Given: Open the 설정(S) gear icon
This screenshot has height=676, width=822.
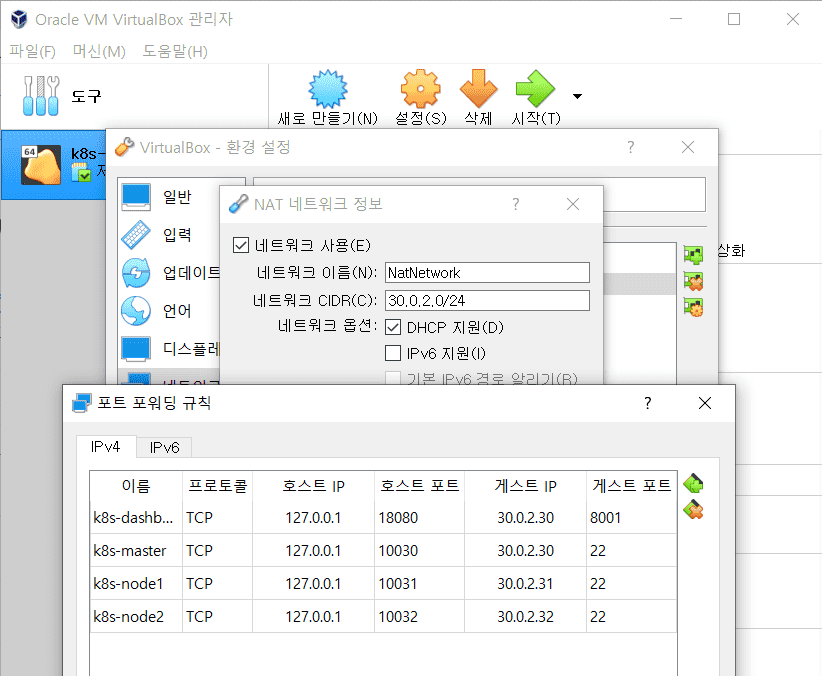Looking at the screenshot, I should [x=420, y=89].
